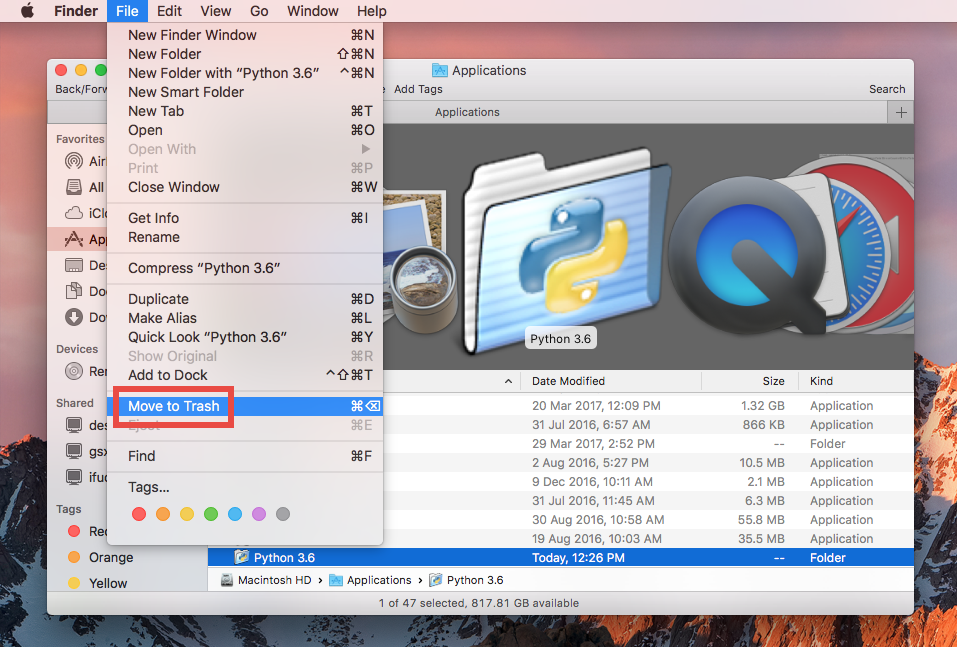Open the Apple menu icon

tap(27, 12)
